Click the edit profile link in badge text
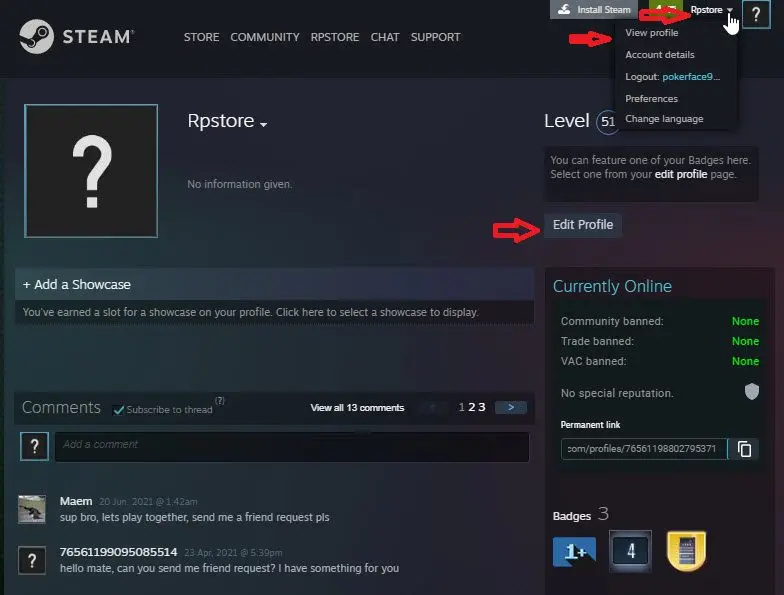This screenshot has width=784, height=595. [680, 174]
